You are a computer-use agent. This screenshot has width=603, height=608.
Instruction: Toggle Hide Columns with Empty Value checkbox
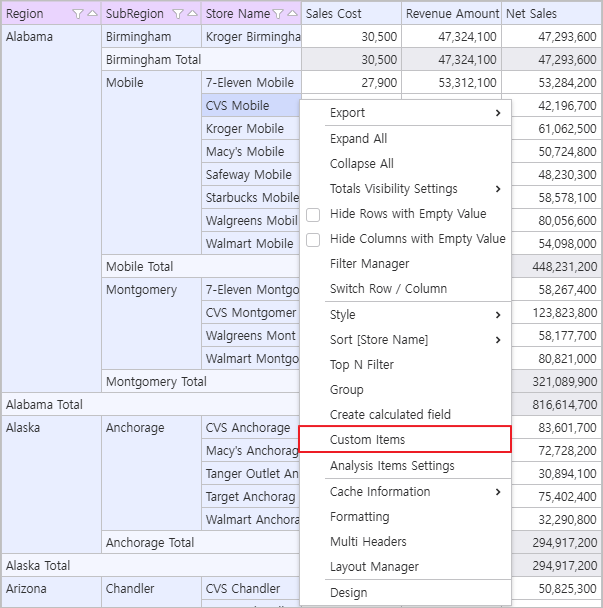click(x=313, y=239)
